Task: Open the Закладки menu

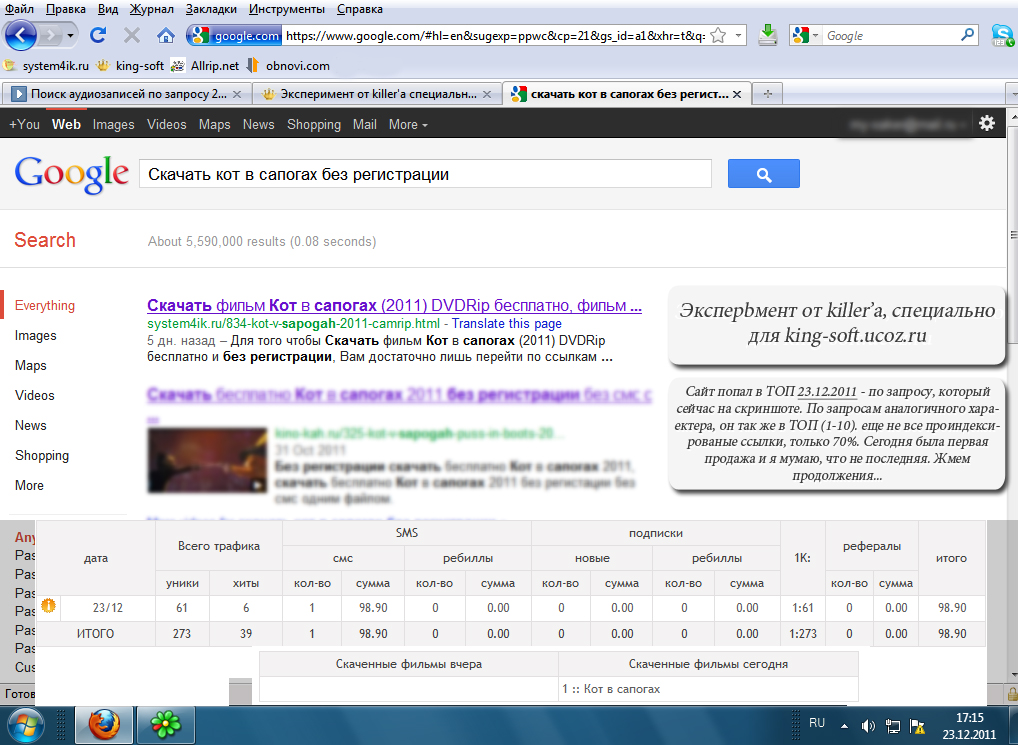Action: click(211, 9)
